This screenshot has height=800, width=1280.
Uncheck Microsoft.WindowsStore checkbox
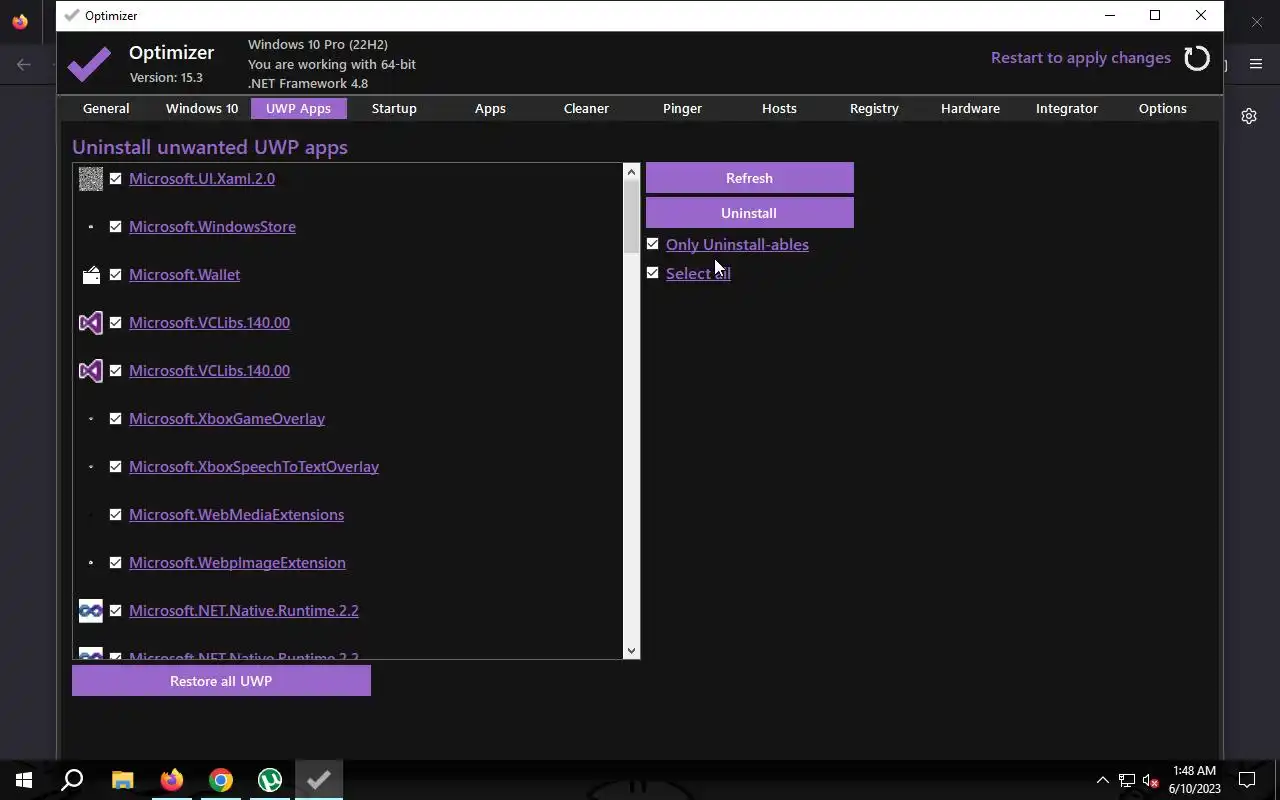point(116,227)
